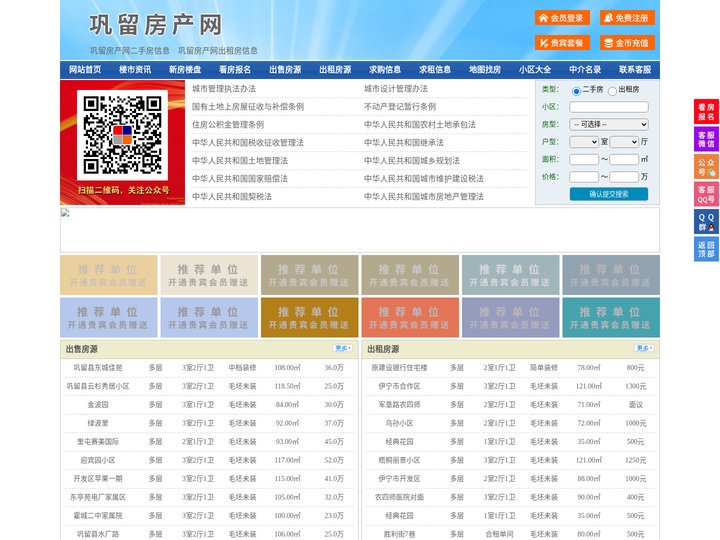Go to 网站首页 in navigation bar

pos(85,70)
